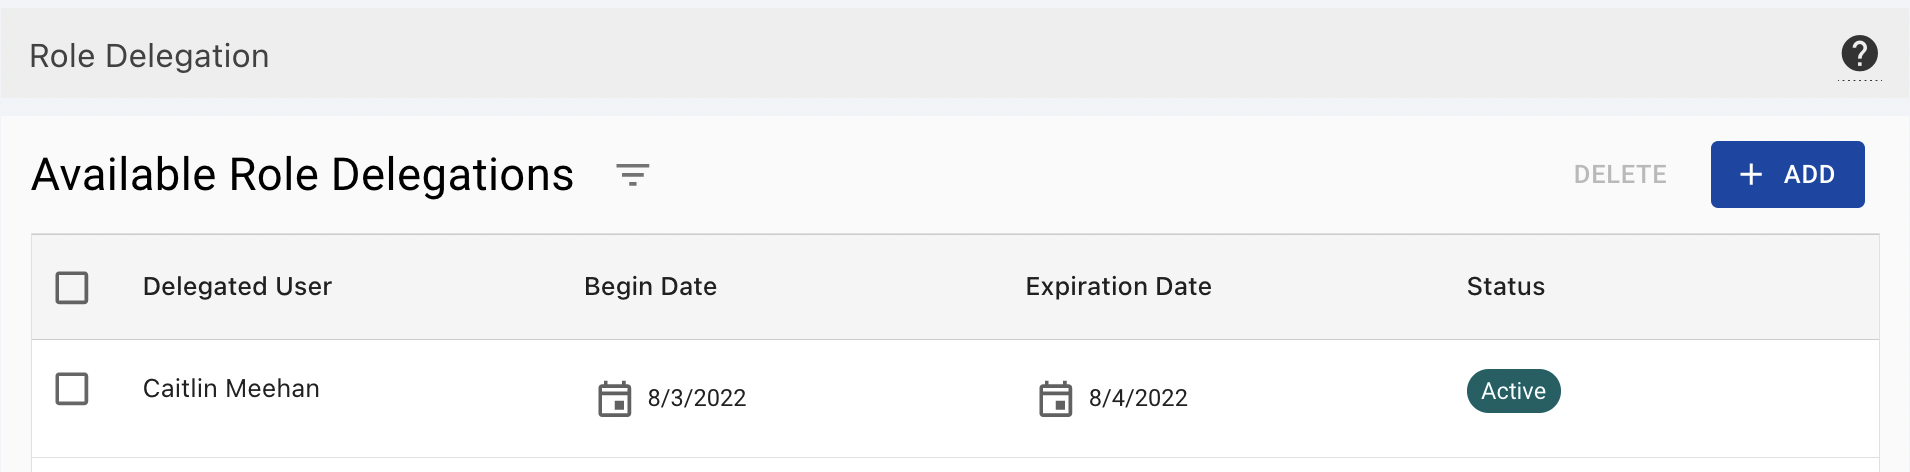
Task: Open the help question mark icon
Action: click(x=1859, y=53)
